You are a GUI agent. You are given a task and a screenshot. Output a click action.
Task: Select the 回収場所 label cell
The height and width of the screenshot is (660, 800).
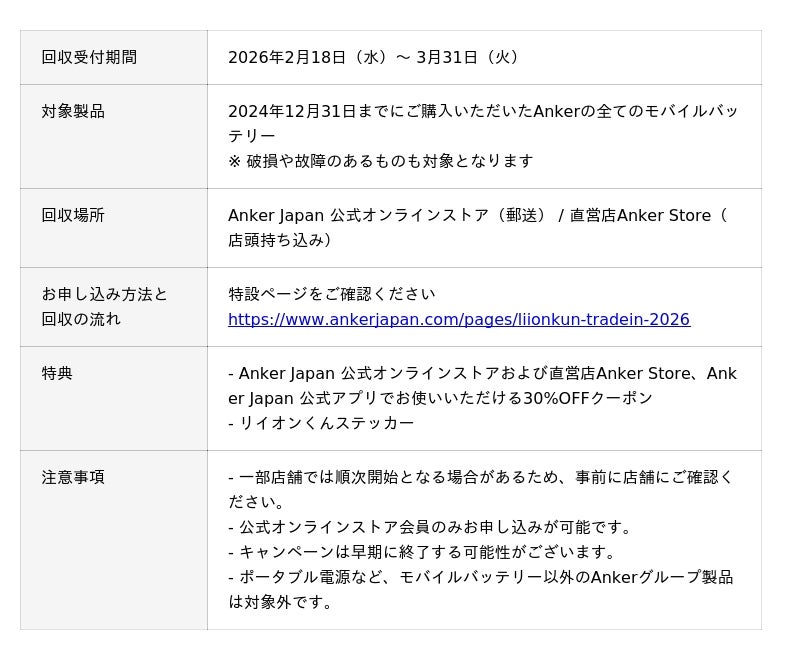tap(73, 216)
